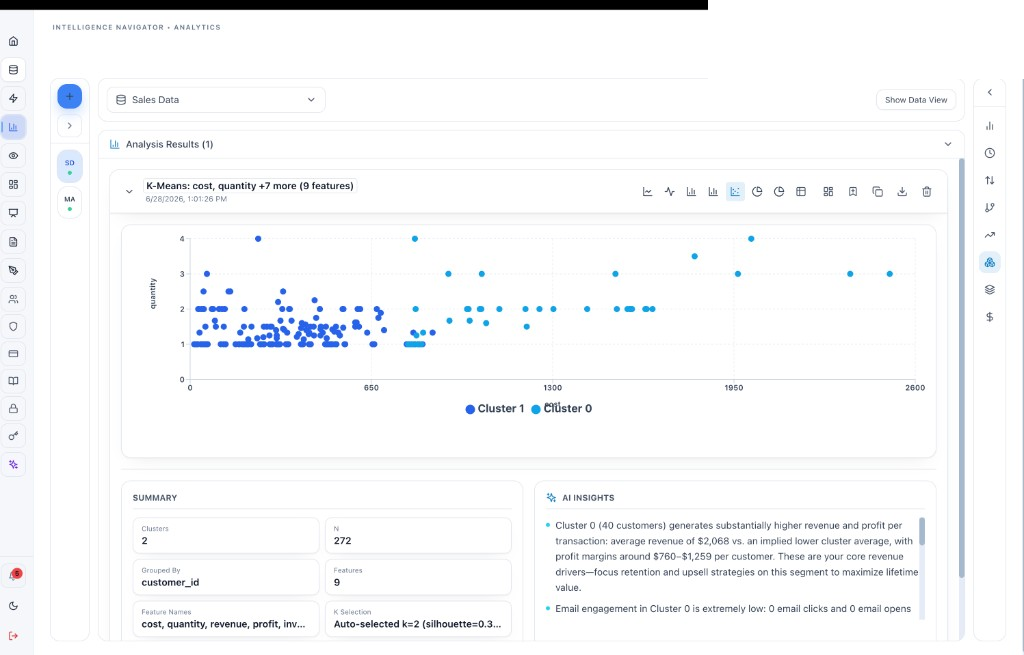
Task: Collapse right panel with left chevron
Action: pos(990,93)
